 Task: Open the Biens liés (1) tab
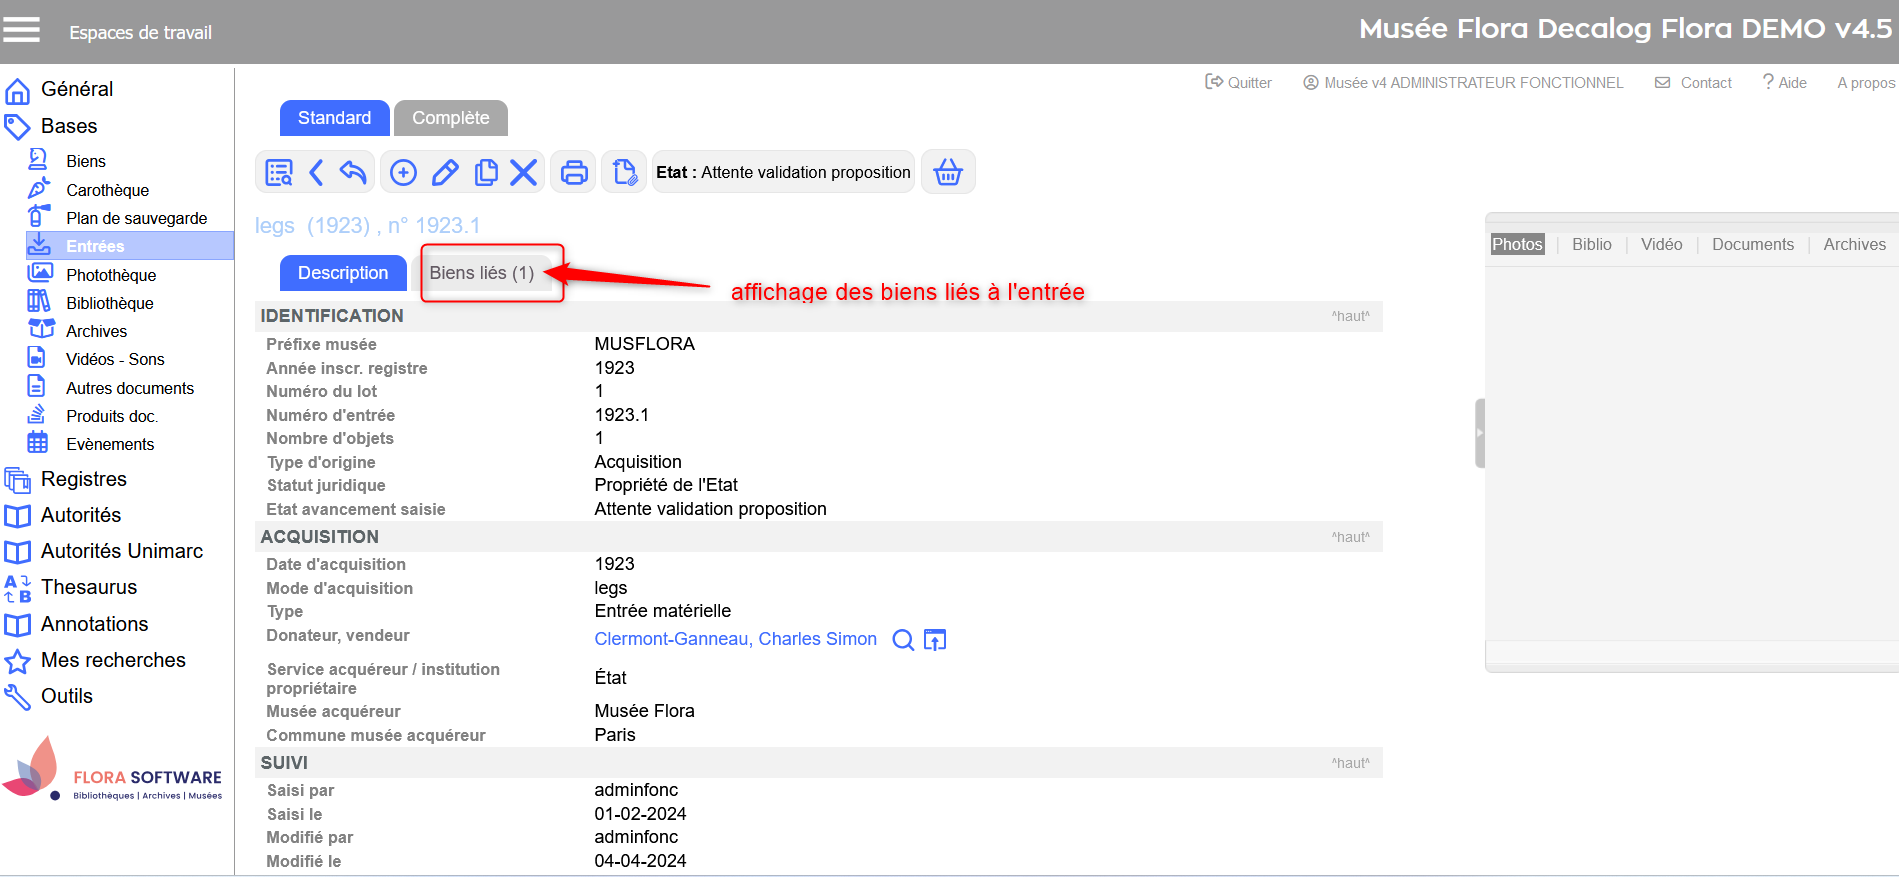pyautogui.click(x=481, y=273)
